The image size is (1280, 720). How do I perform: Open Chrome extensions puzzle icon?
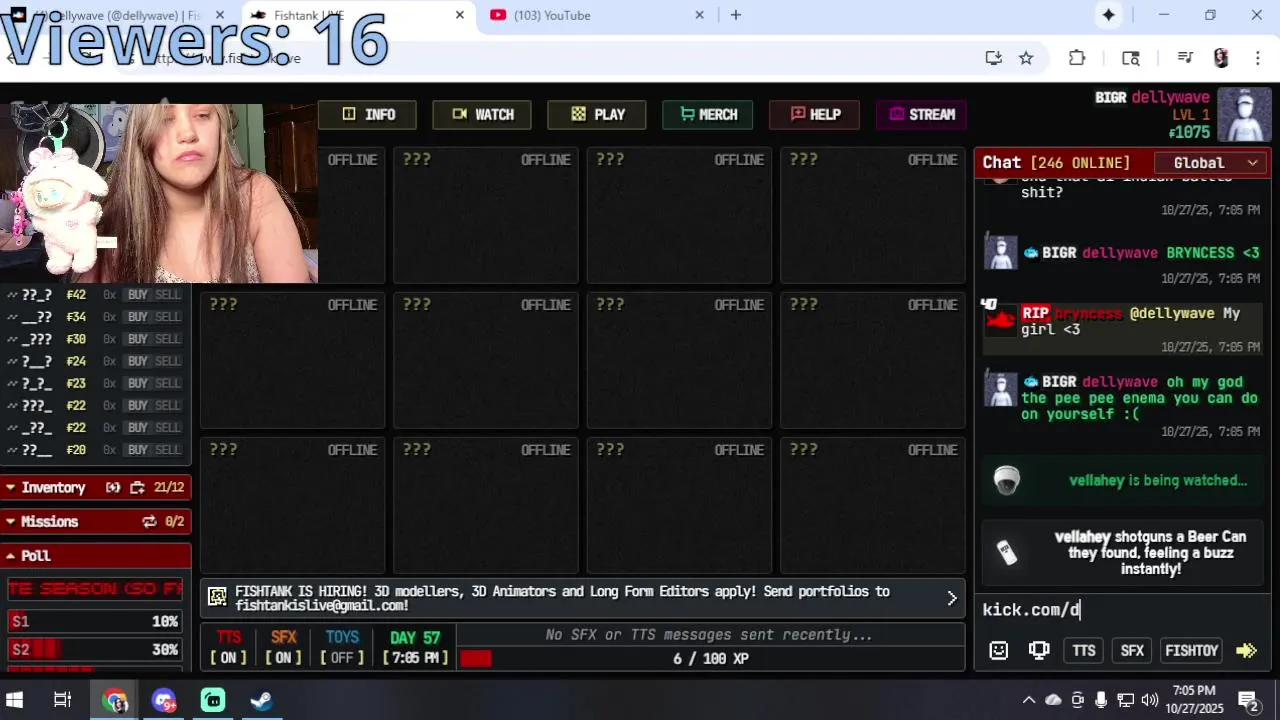[1077, 58]
